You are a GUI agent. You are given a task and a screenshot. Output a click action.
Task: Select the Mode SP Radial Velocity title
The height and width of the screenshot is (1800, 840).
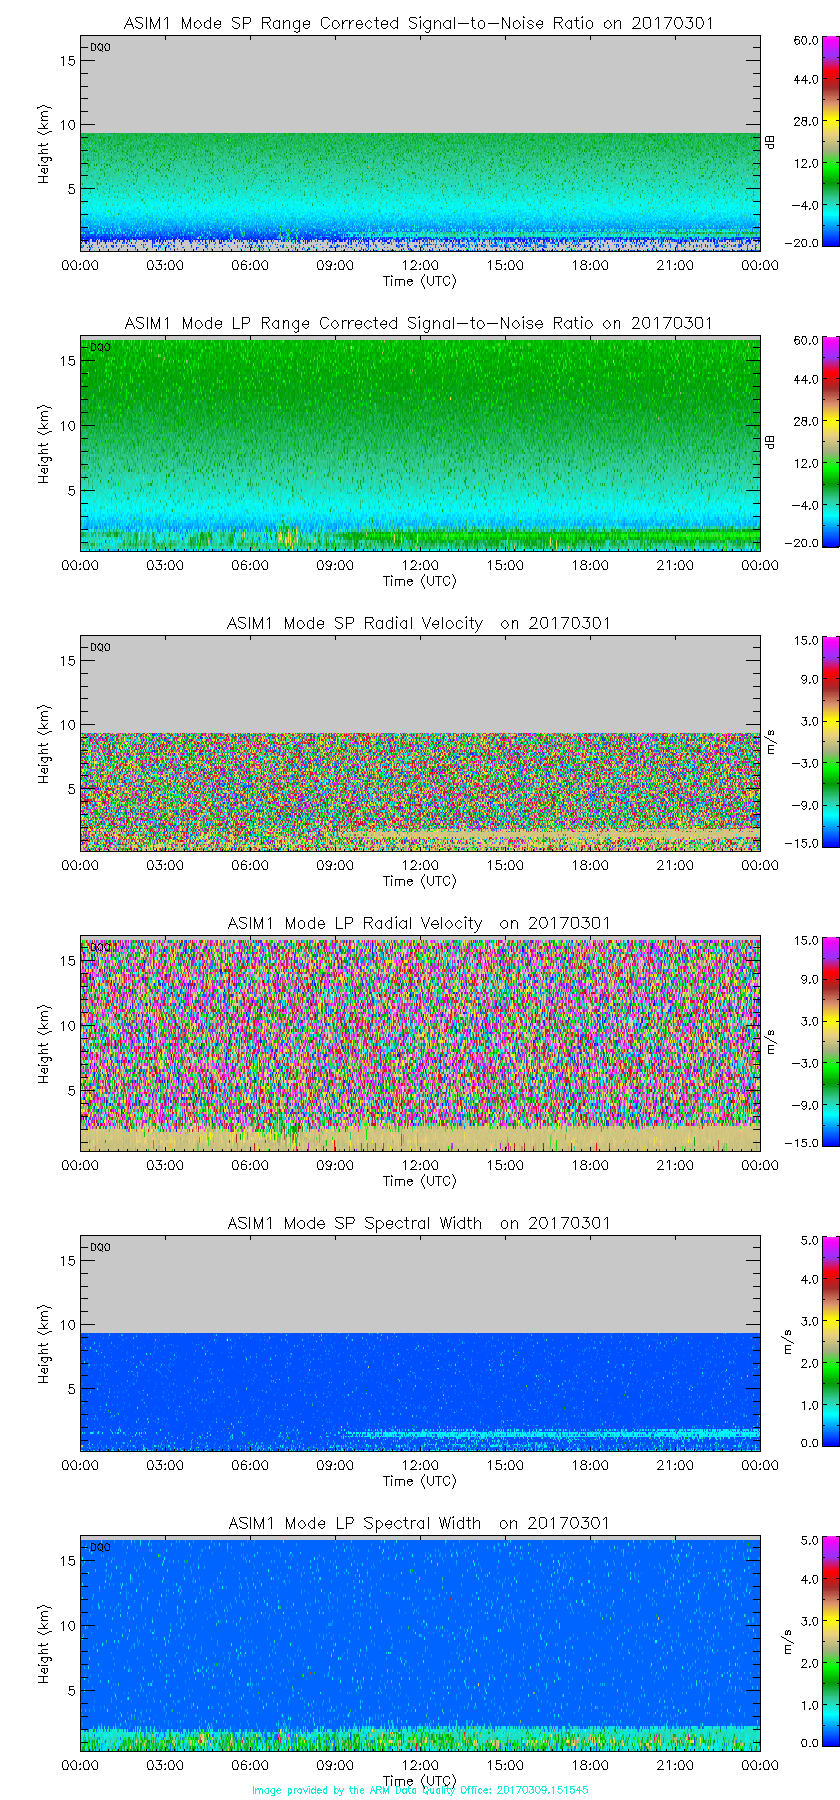click(x=418, y=623)
